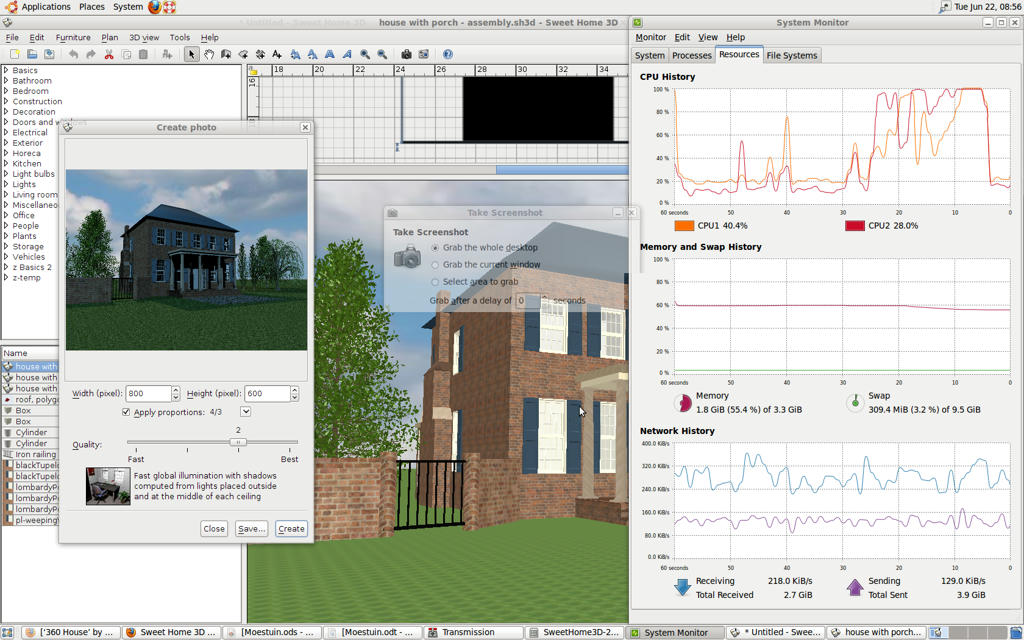This screenshot has width=1024, height=640.
Task: Click the Width (pixel) spinner arrows
Action: [175, 394]
